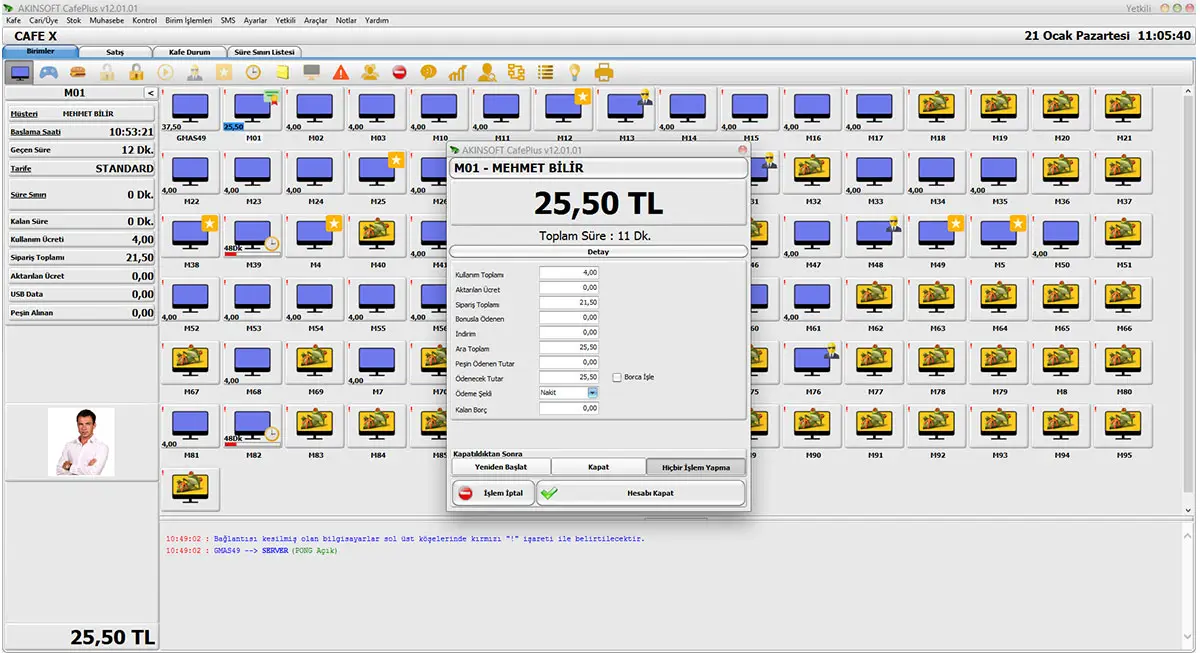The image size is (1200, 653).
Task: Switch to the Kafe Durum tab
Action: pyautogui.click(x=189, y=51)
